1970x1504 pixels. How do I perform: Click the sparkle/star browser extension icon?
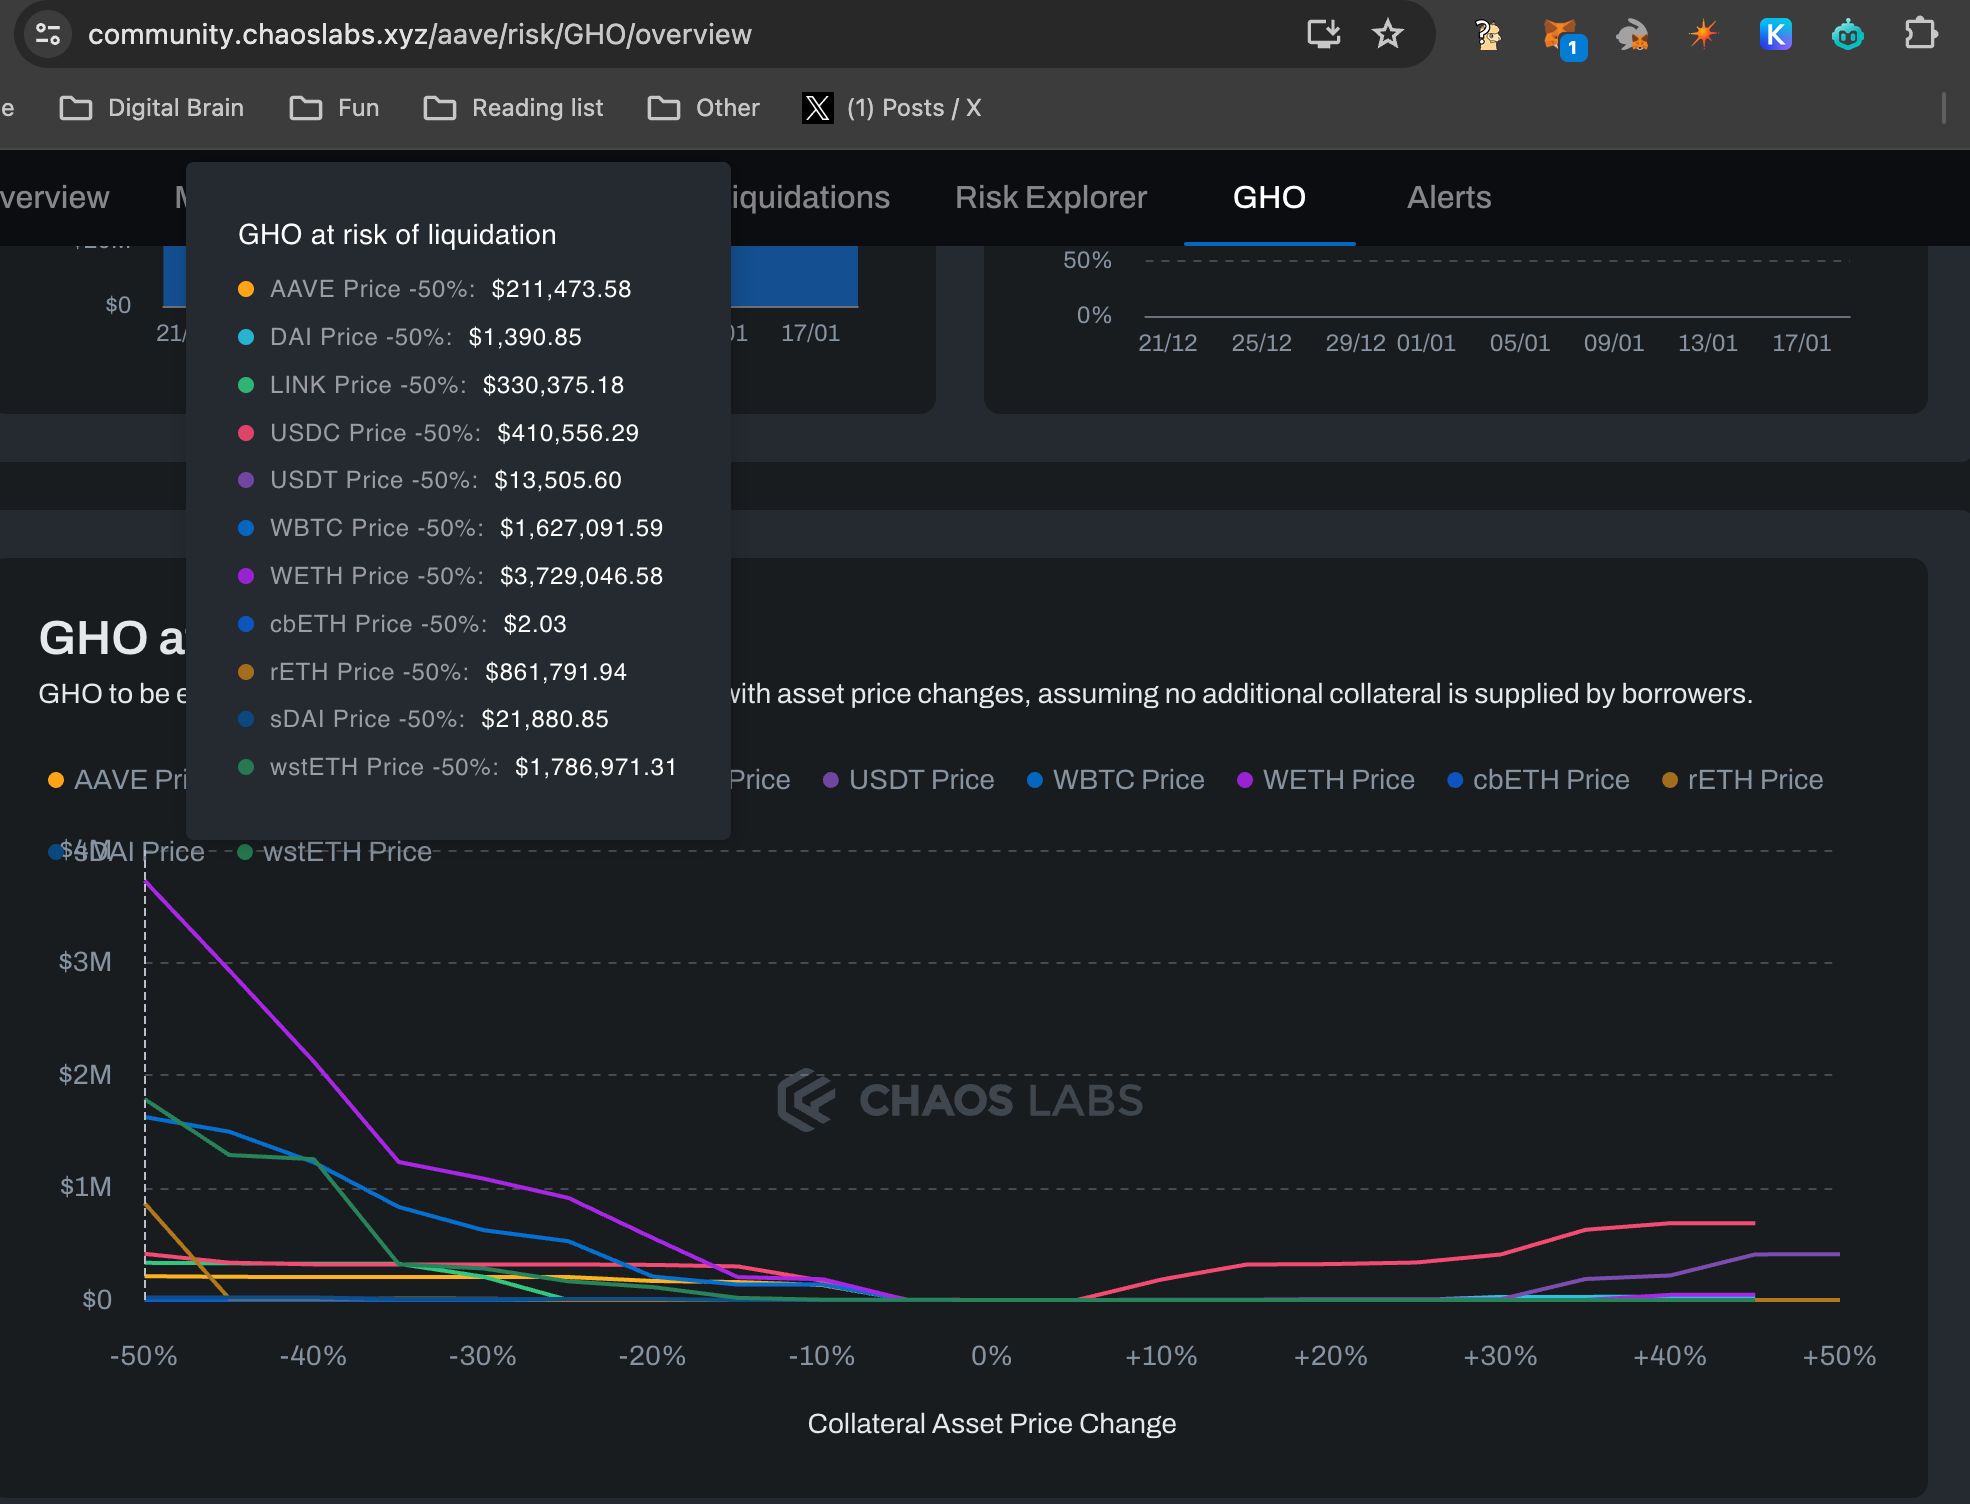tap(1705, 35)
